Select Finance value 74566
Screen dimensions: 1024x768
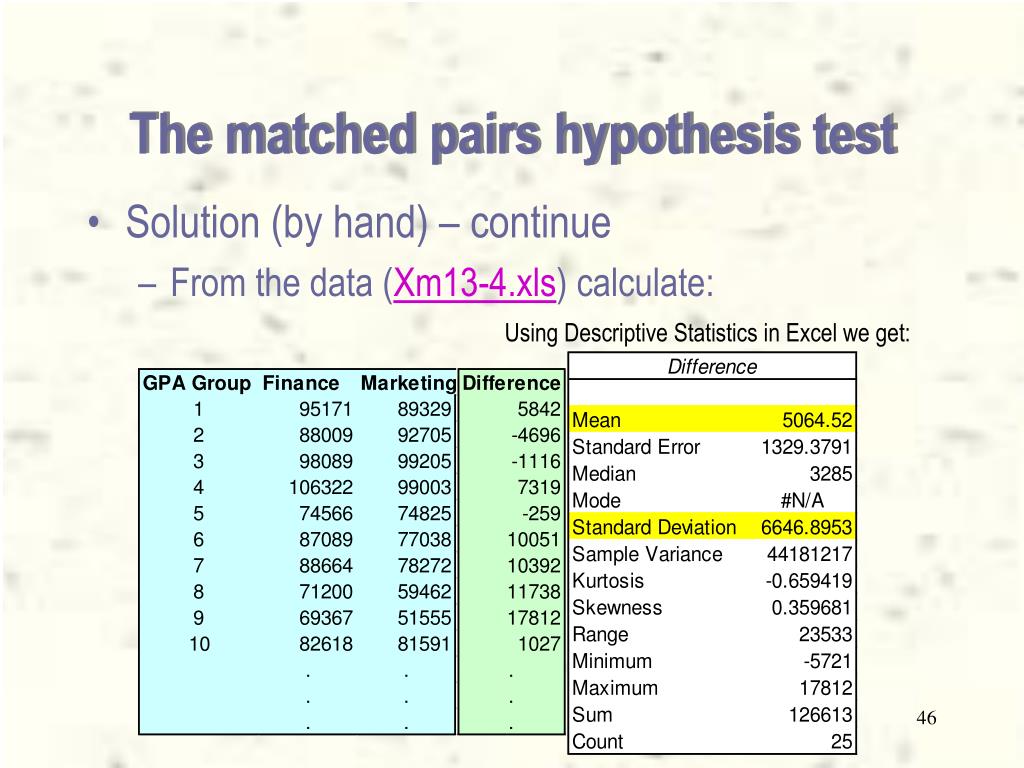click(326, 514)
